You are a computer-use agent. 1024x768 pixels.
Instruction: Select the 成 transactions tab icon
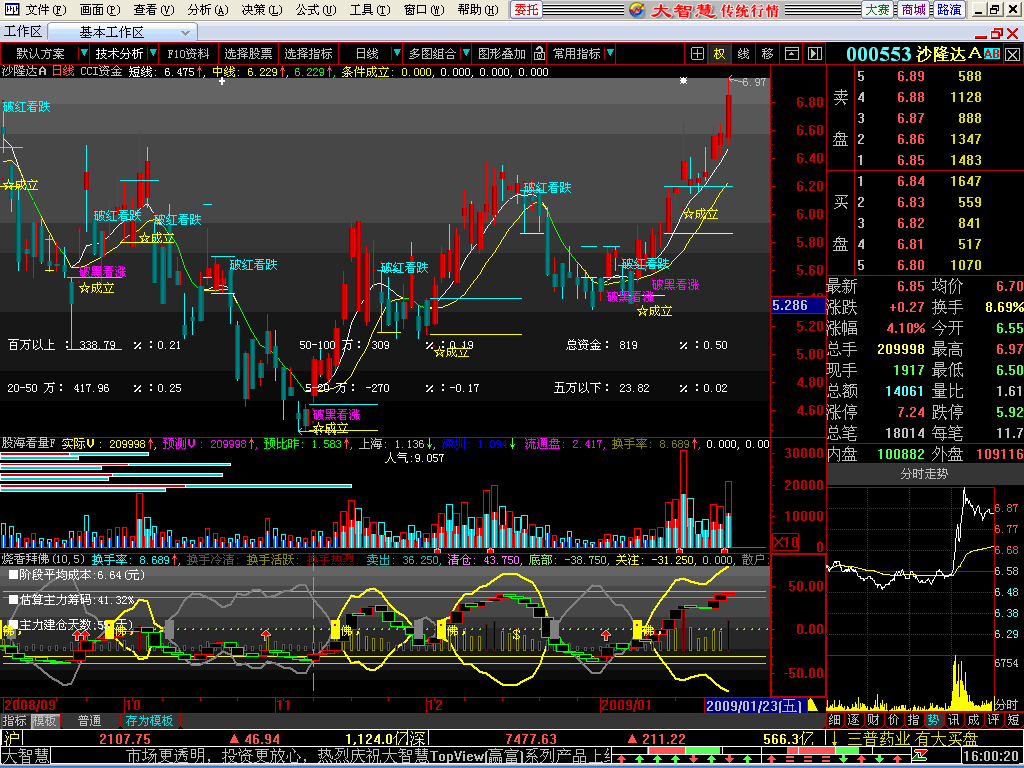974,720
